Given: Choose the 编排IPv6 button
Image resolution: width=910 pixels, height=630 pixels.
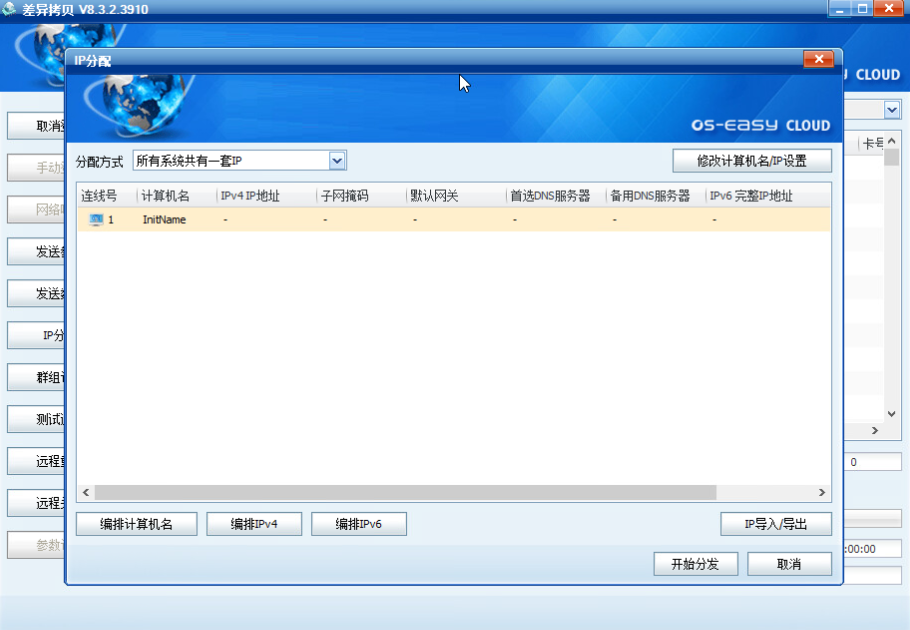Looking at the screenshot, I should 359,524.
